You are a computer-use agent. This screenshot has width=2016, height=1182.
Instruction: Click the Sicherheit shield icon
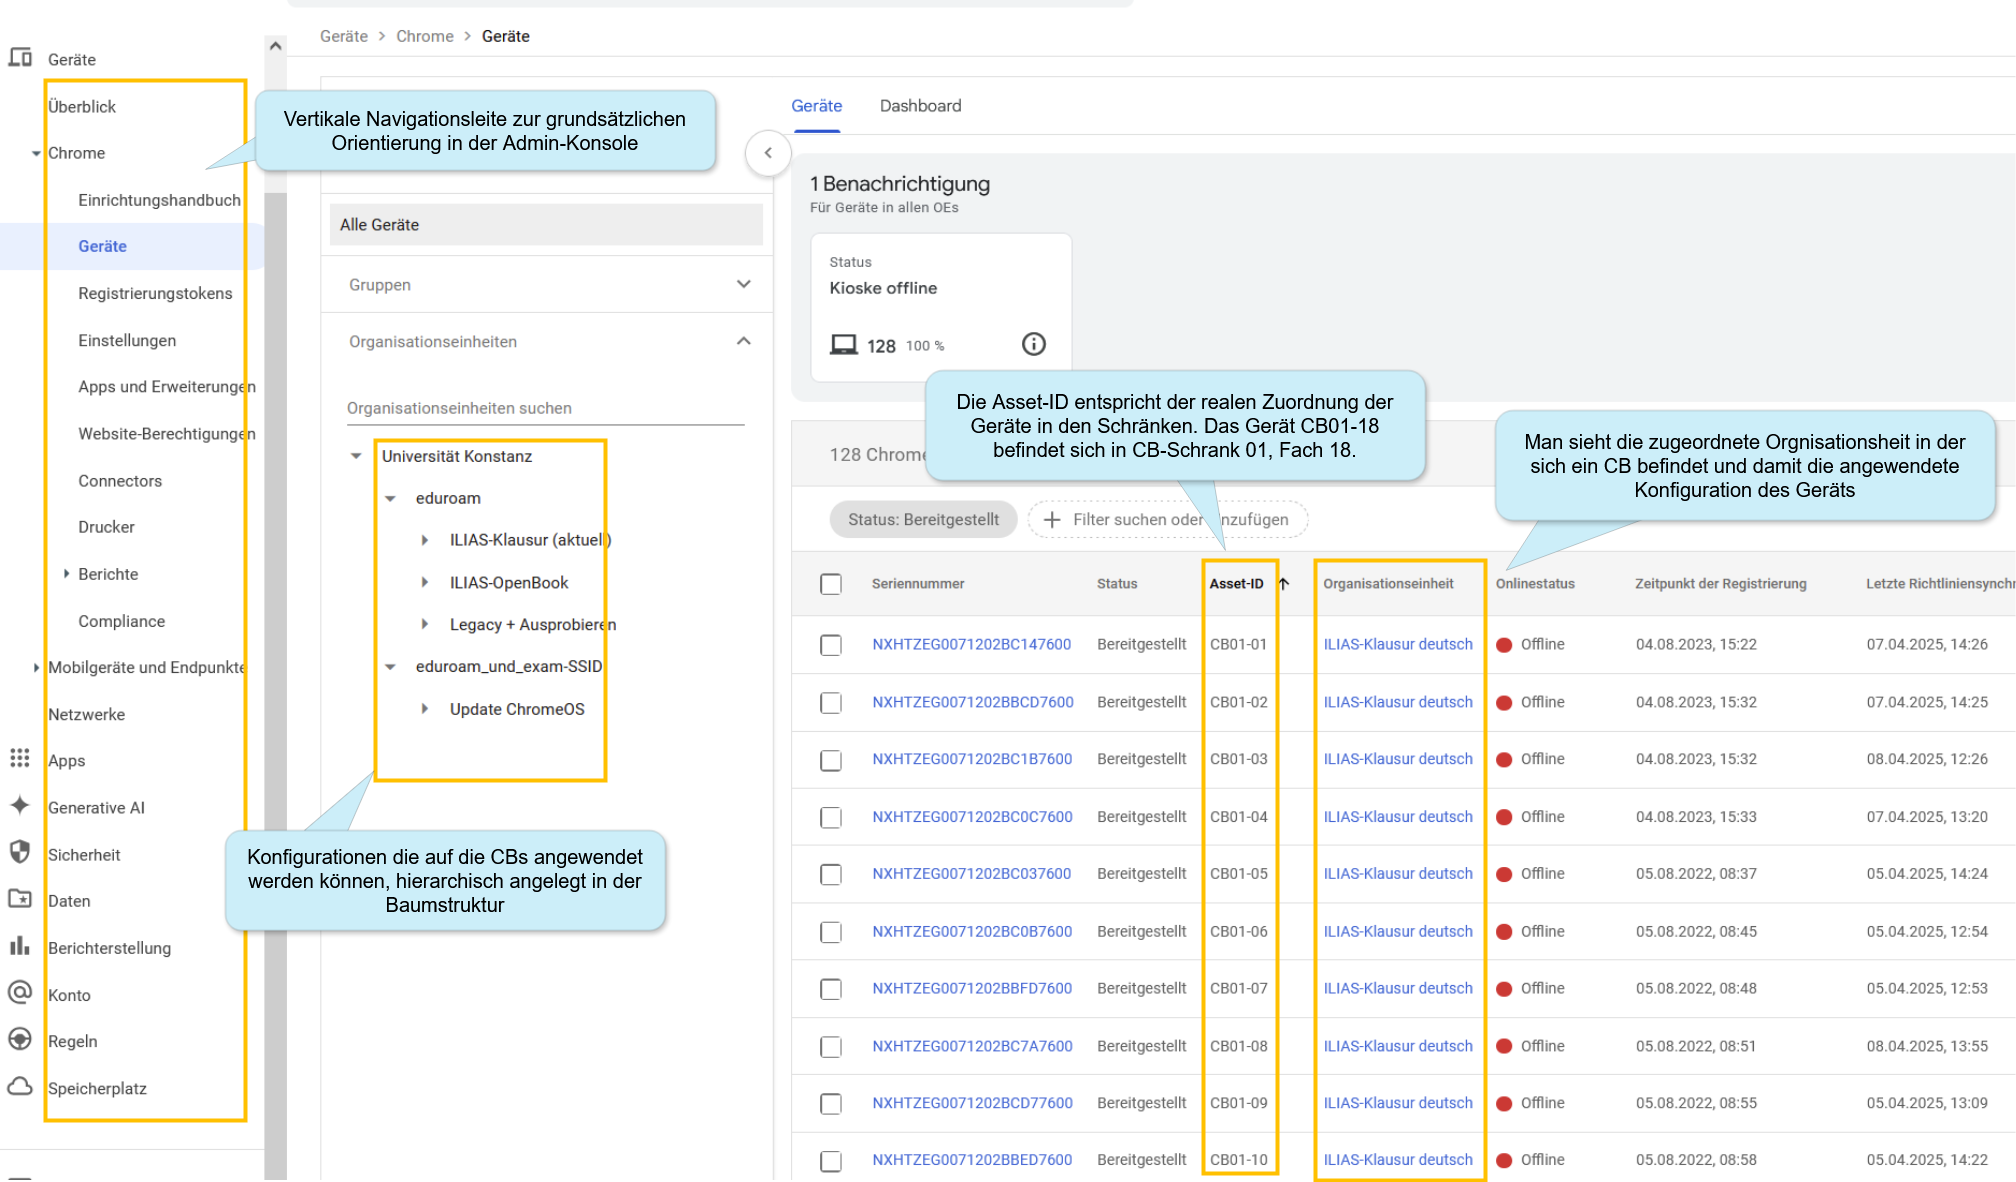[19, 852]
